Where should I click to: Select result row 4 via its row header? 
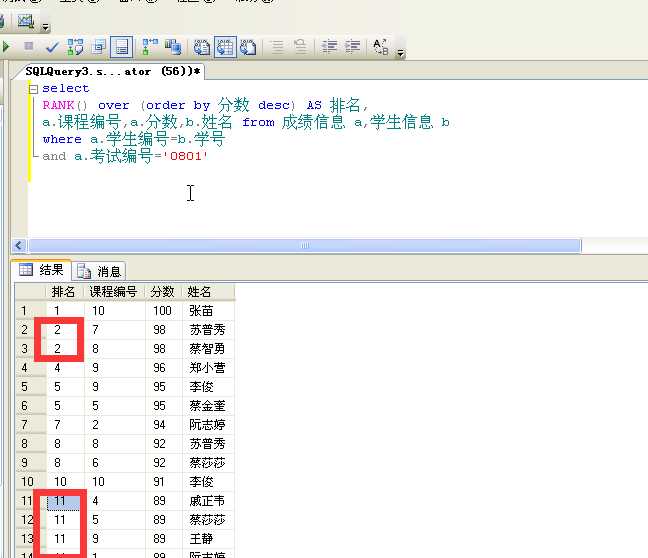(31, 367)
